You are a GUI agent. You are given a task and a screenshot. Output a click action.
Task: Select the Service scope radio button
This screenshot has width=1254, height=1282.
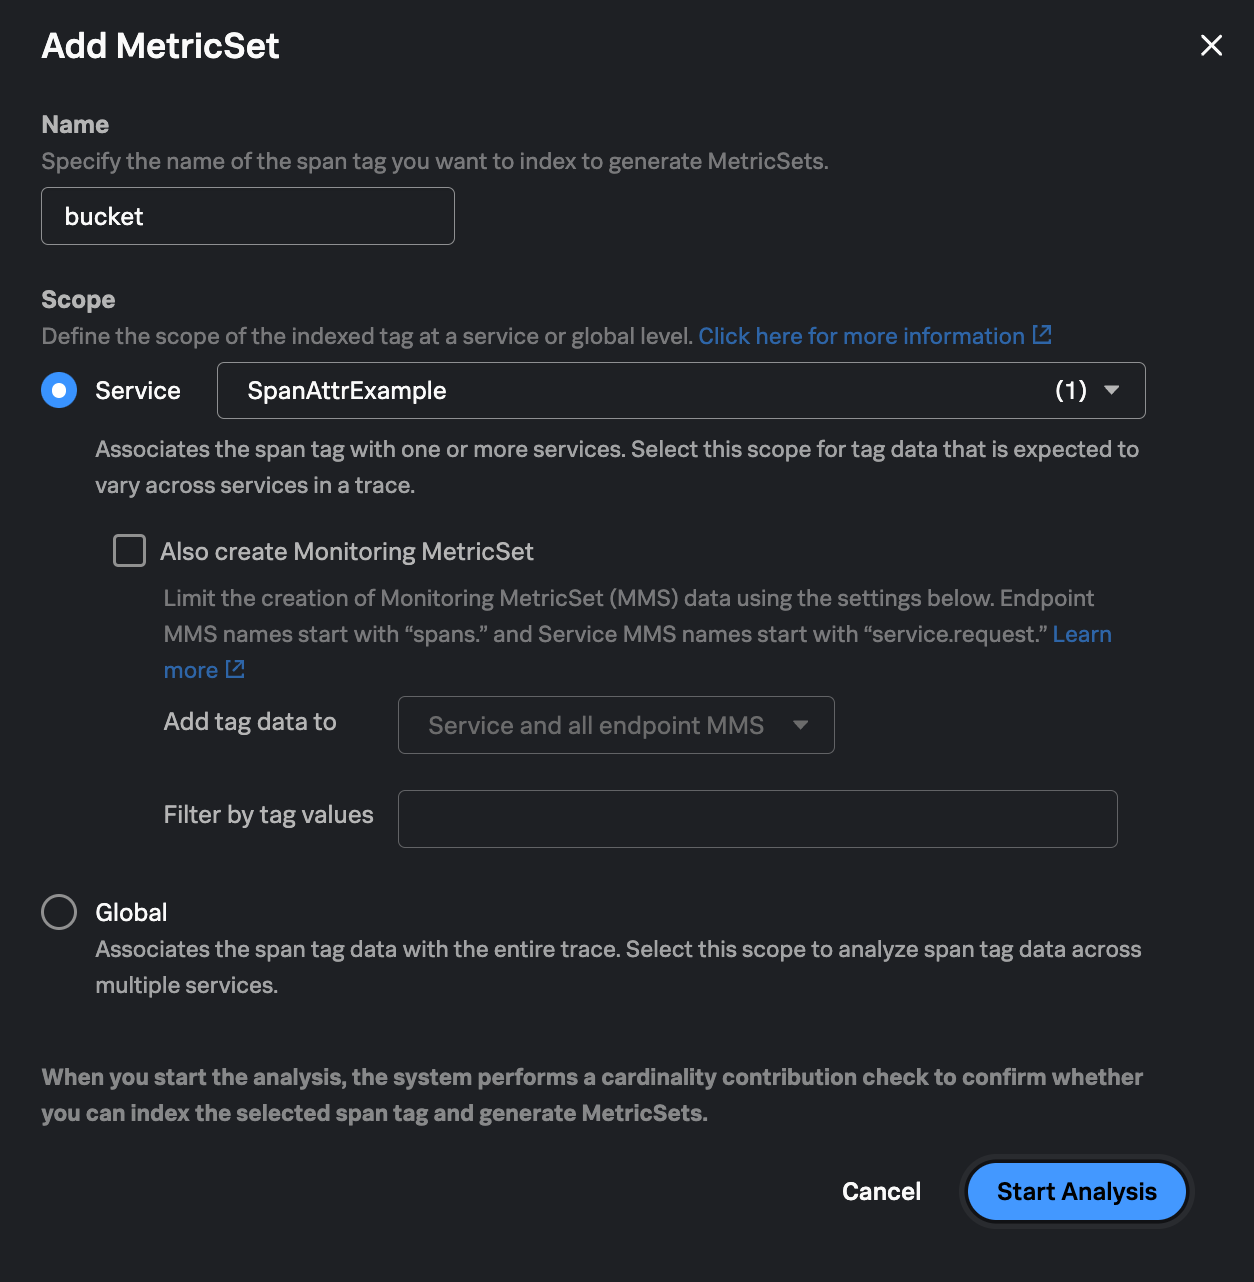pos(59,390)
